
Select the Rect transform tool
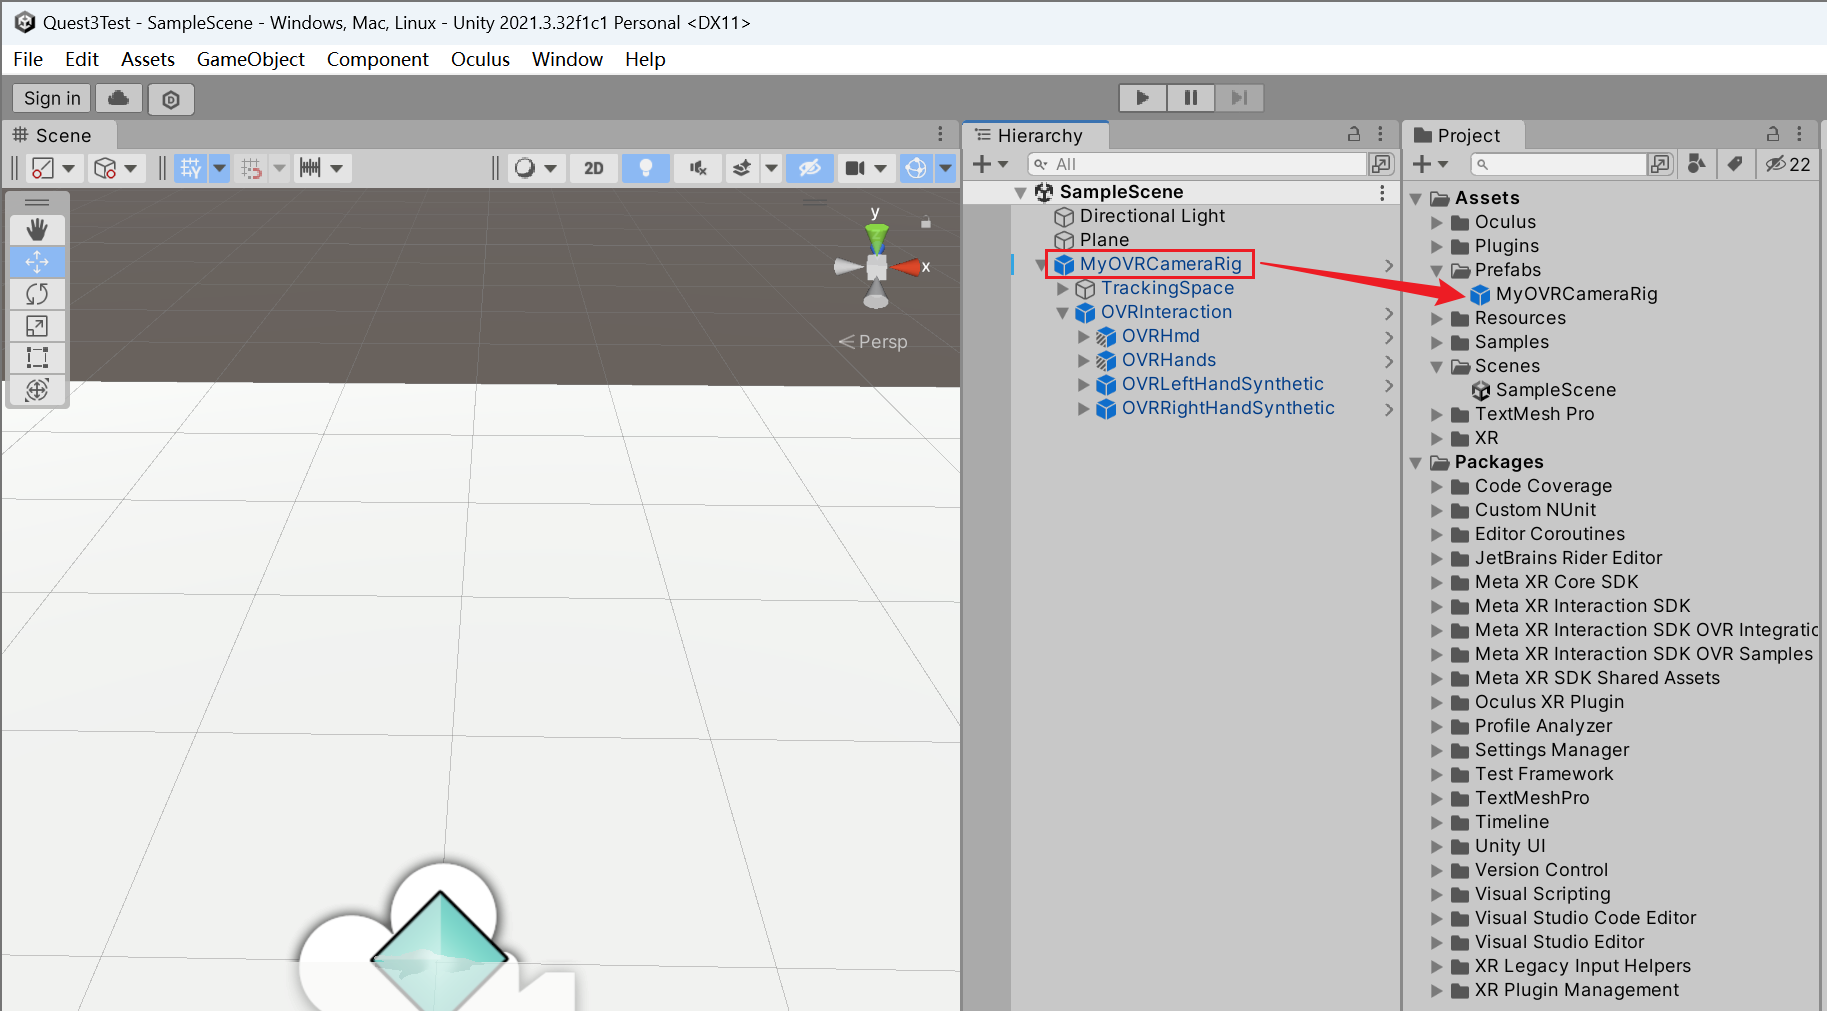pyautogui.click(x=37, y=358)
